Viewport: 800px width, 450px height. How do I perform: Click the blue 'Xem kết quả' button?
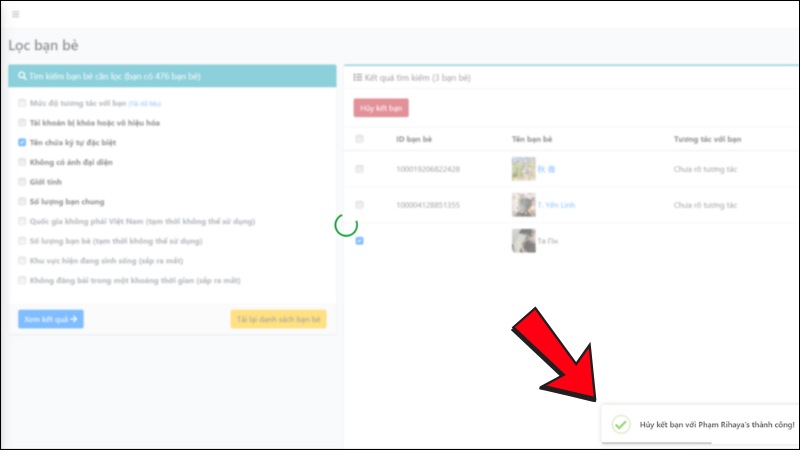[x=50, y=319]
